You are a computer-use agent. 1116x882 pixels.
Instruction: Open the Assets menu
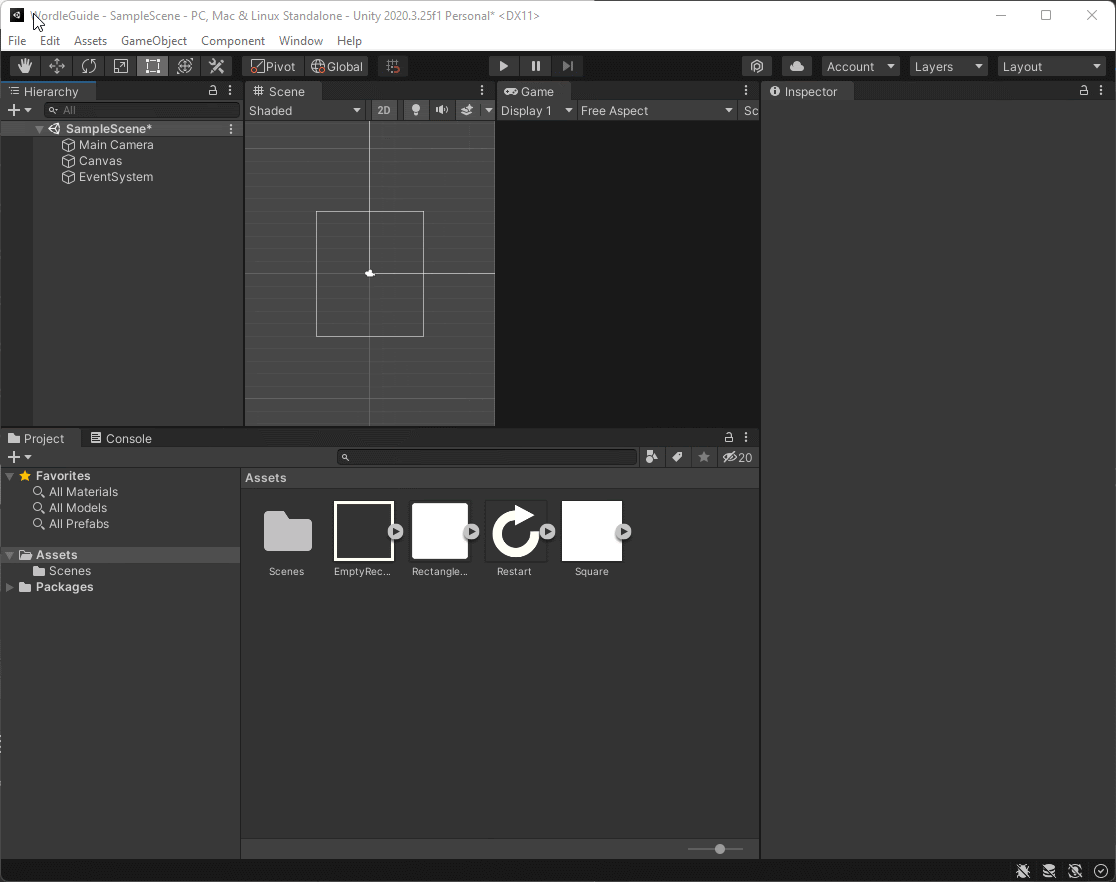click(90, 41)
